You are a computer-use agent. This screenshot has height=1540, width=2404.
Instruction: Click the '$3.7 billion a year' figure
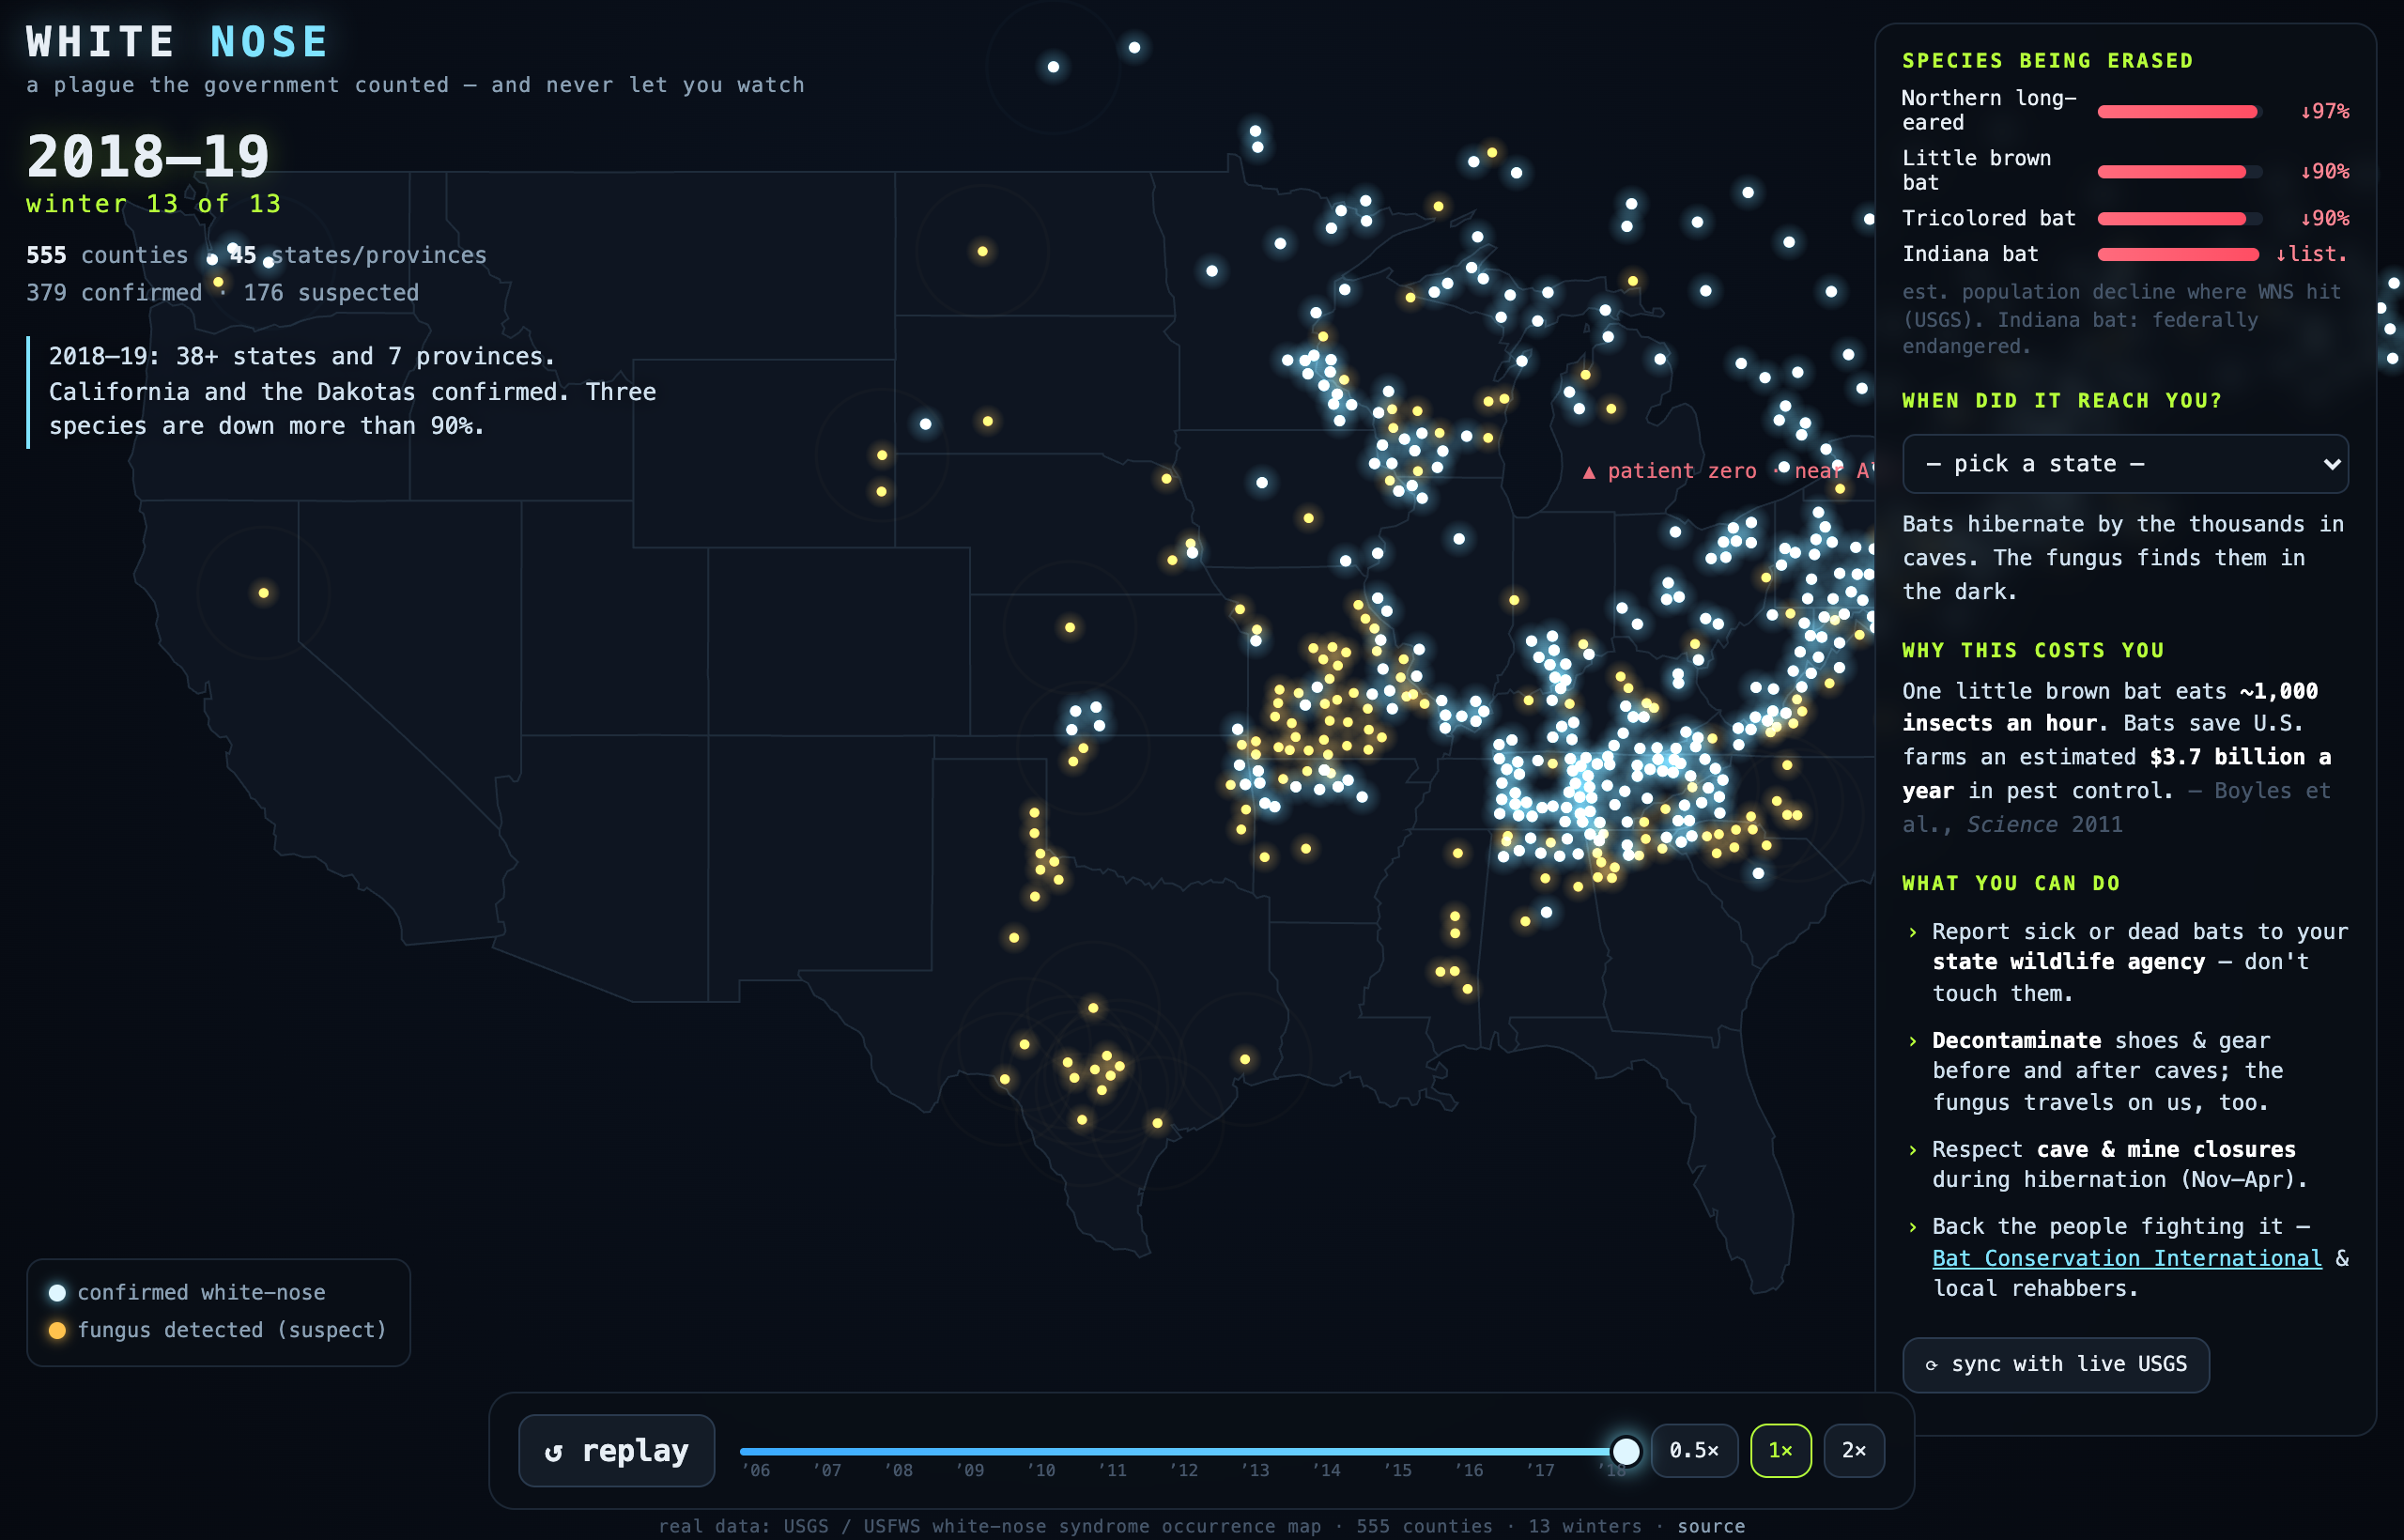(2116, 774)
